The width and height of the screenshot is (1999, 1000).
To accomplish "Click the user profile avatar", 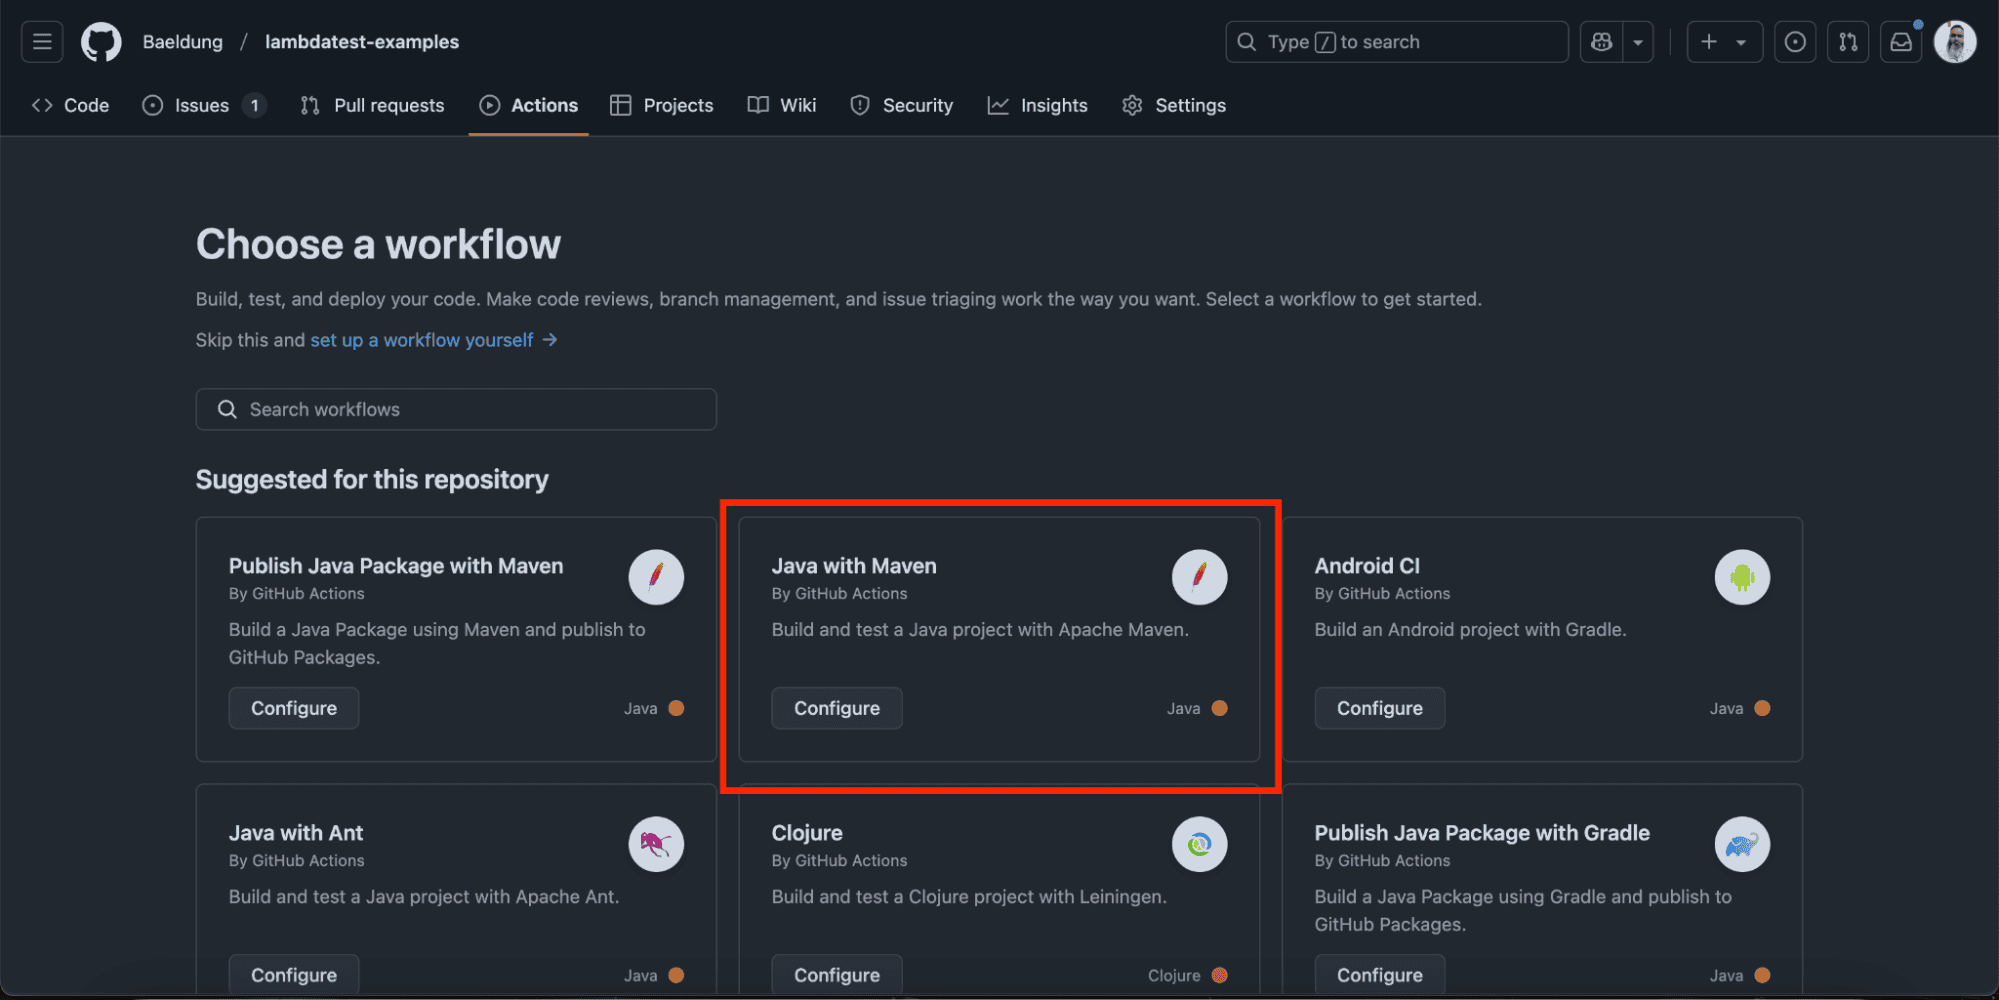I will (x=1954, y=42).
